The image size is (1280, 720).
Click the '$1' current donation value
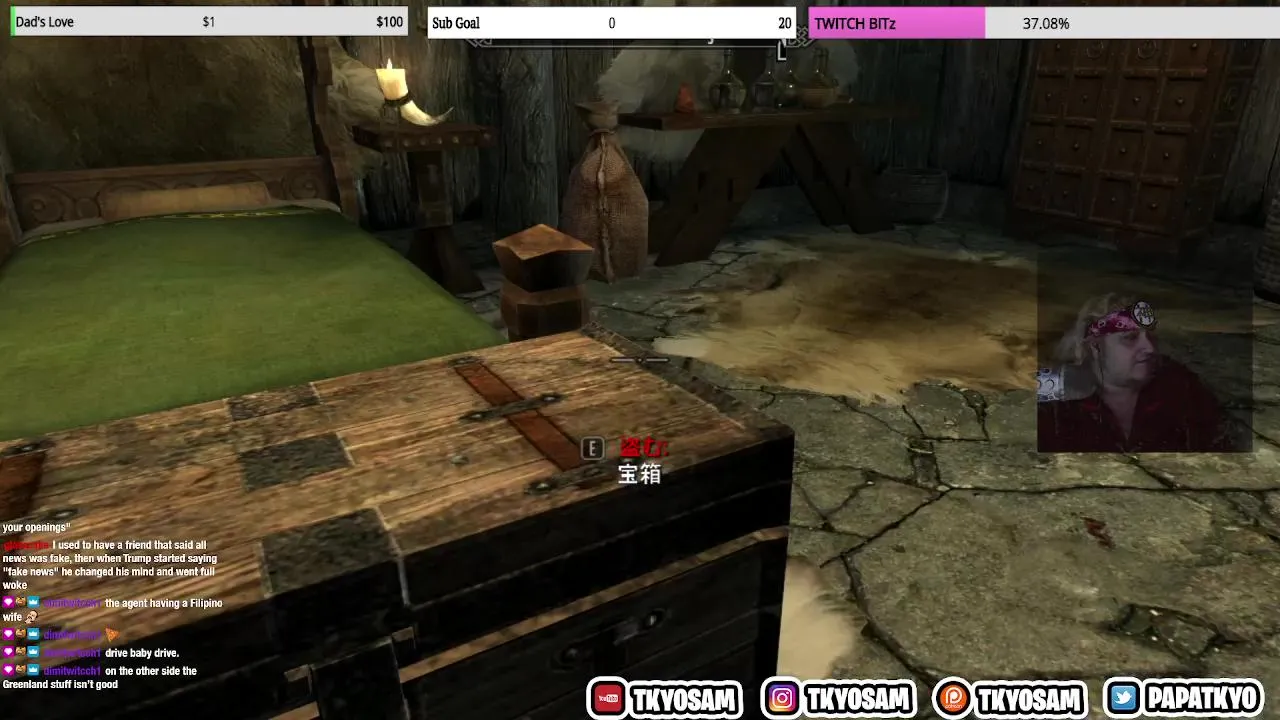point(208,22)
